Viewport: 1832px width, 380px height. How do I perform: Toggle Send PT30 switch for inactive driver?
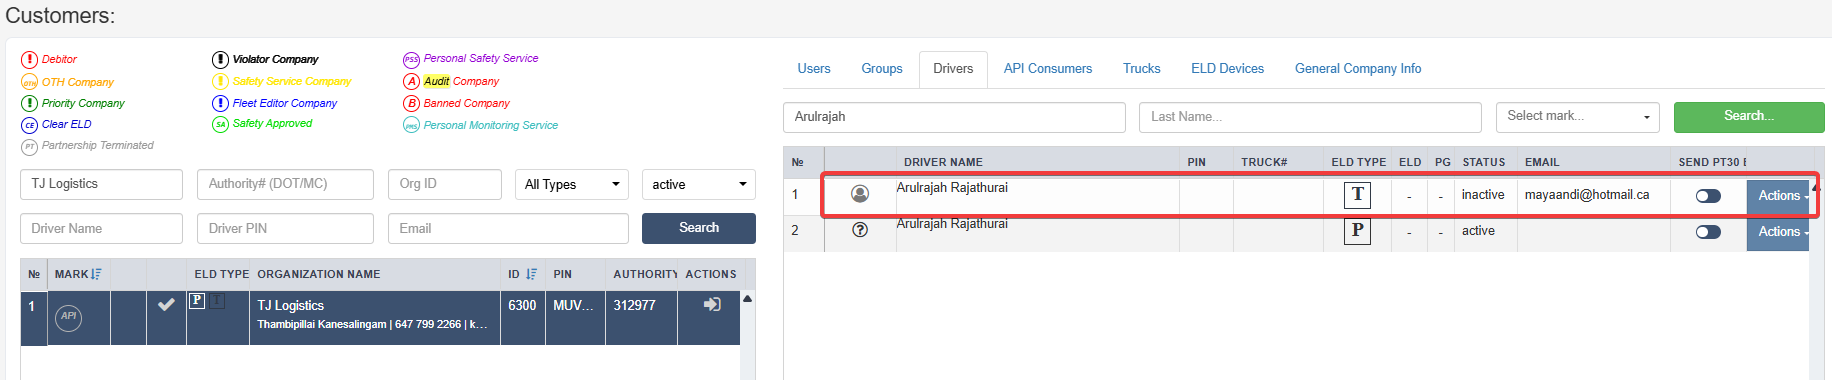pyautogui.click(x=1708, y=196)
